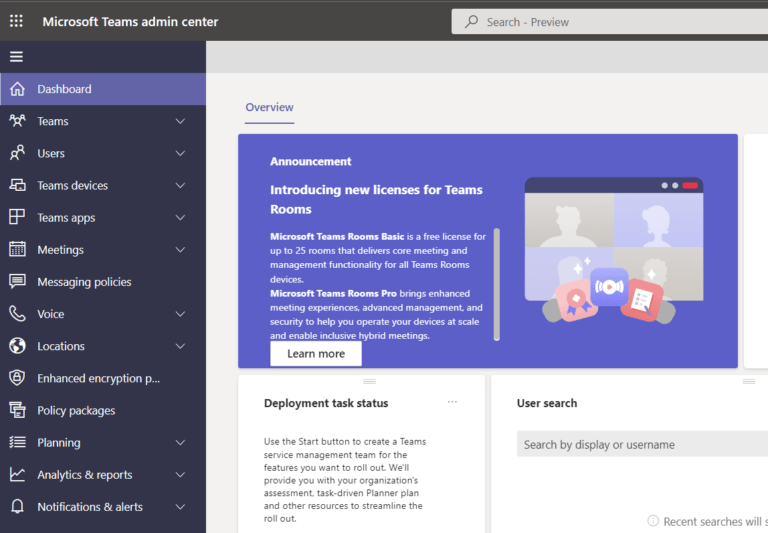
Task: Click the Messaging policies chat icon
Action: 17,282
